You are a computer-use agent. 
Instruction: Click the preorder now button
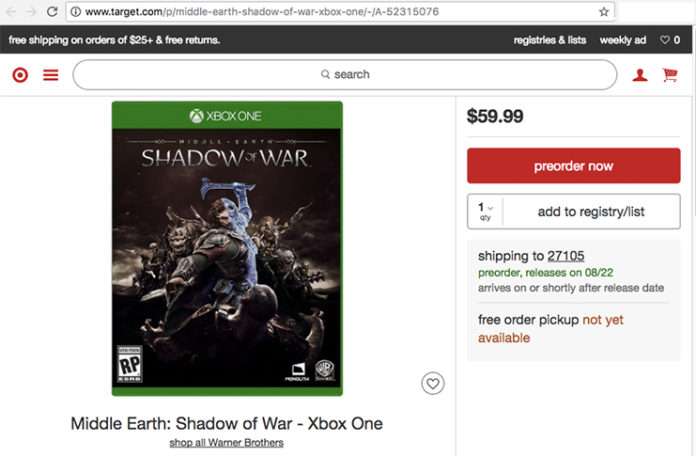(x=573, y=166)
